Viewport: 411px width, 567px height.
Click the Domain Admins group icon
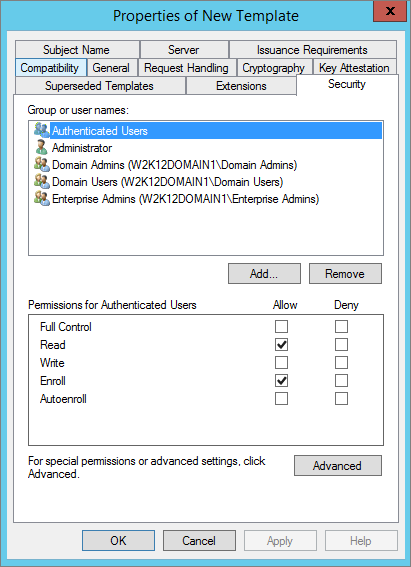click(42, 165)
